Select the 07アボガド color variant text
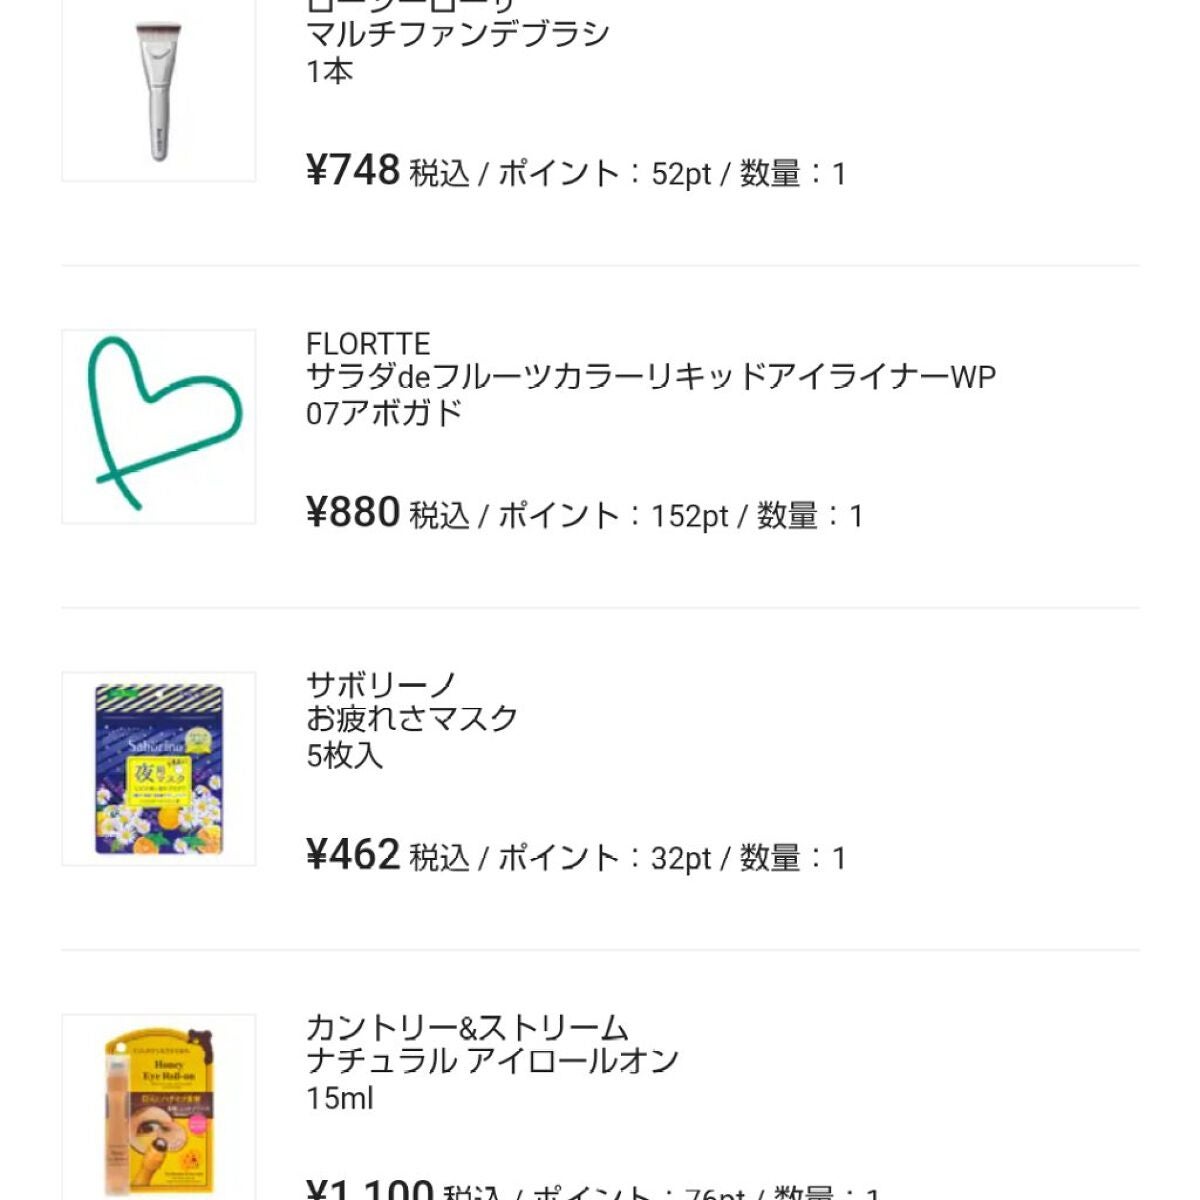The height and width of the screenshot is (1200, 1200). (384, 413)
